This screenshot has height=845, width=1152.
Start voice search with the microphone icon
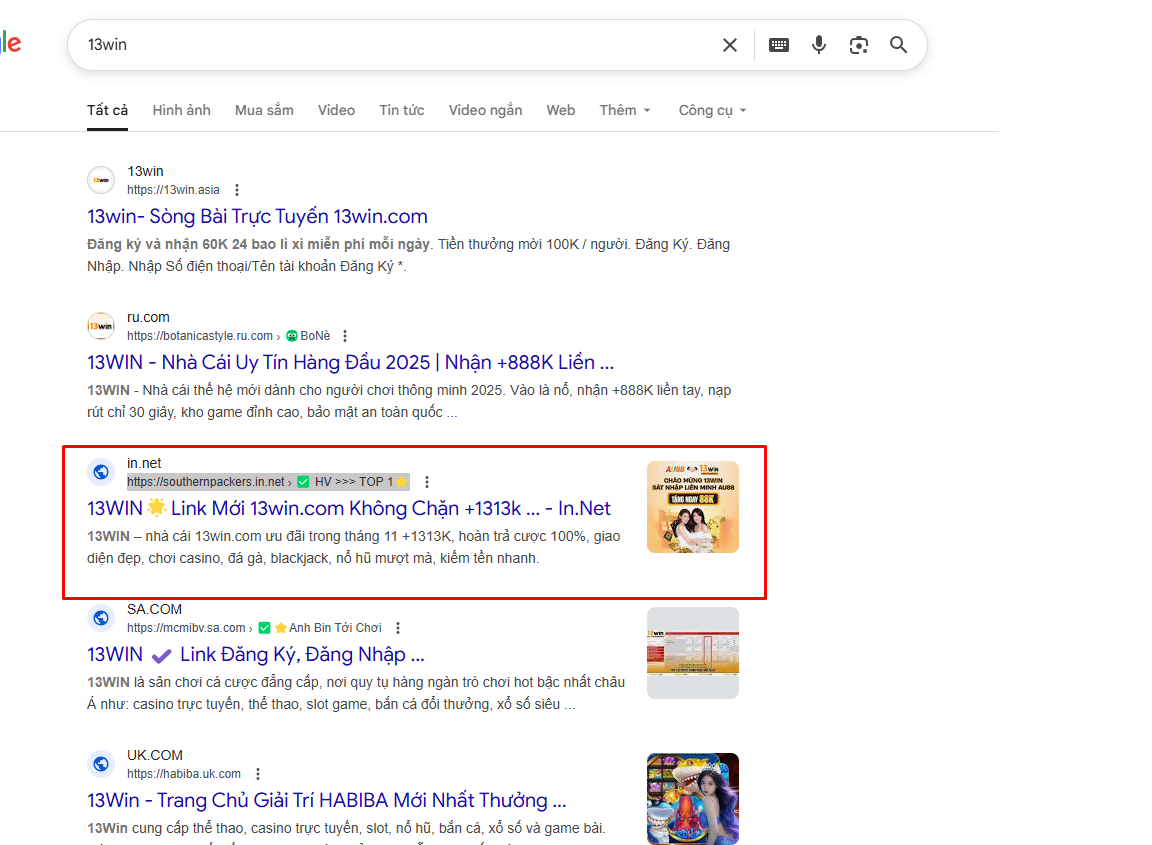pos(819,45)
